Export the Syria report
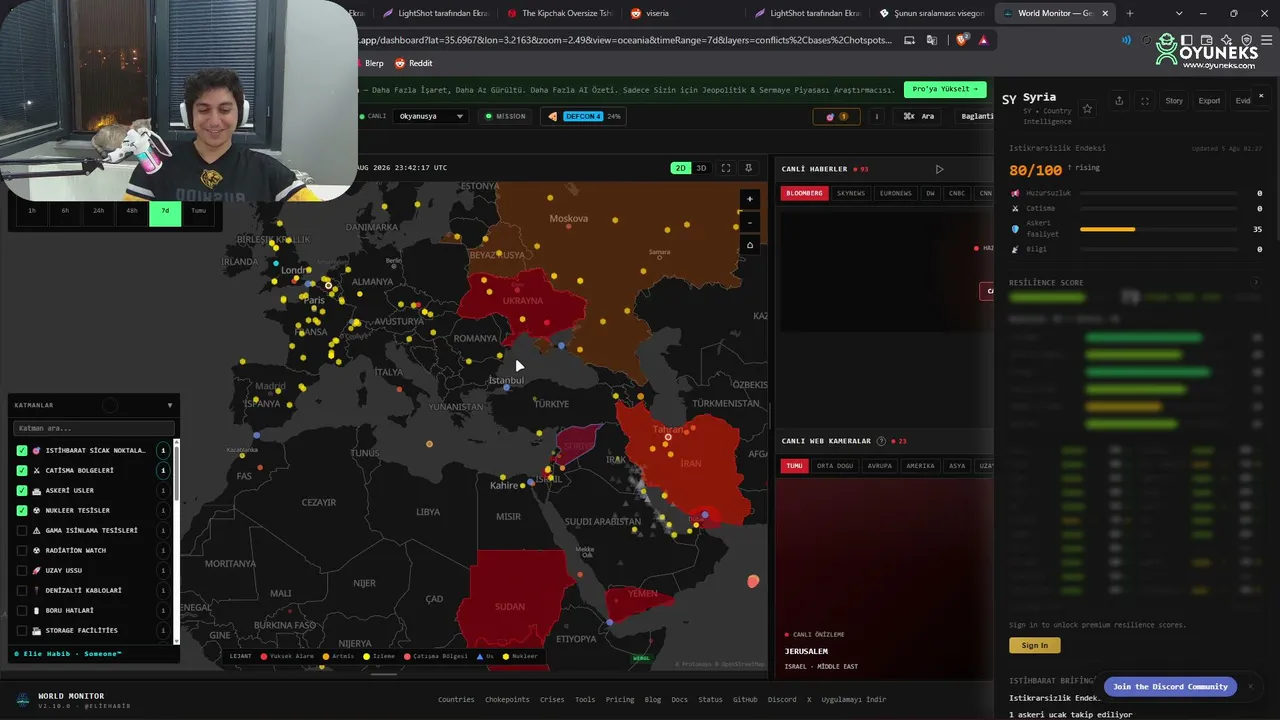This screenshot has height=720, width=1280. click(x=1209, y=100)
